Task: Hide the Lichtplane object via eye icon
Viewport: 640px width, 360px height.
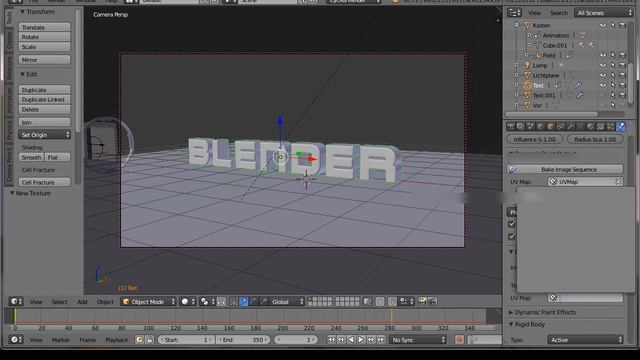Action: click(x=603, y=75)
